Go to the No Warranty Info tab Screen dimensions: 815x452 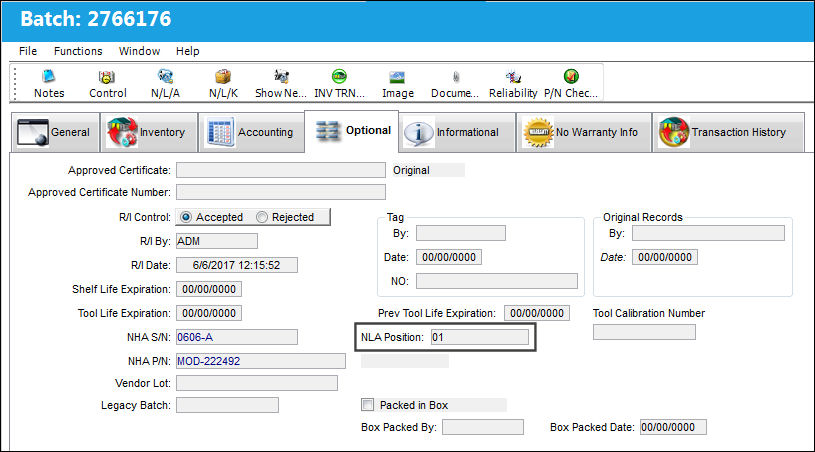pos(584,132)
